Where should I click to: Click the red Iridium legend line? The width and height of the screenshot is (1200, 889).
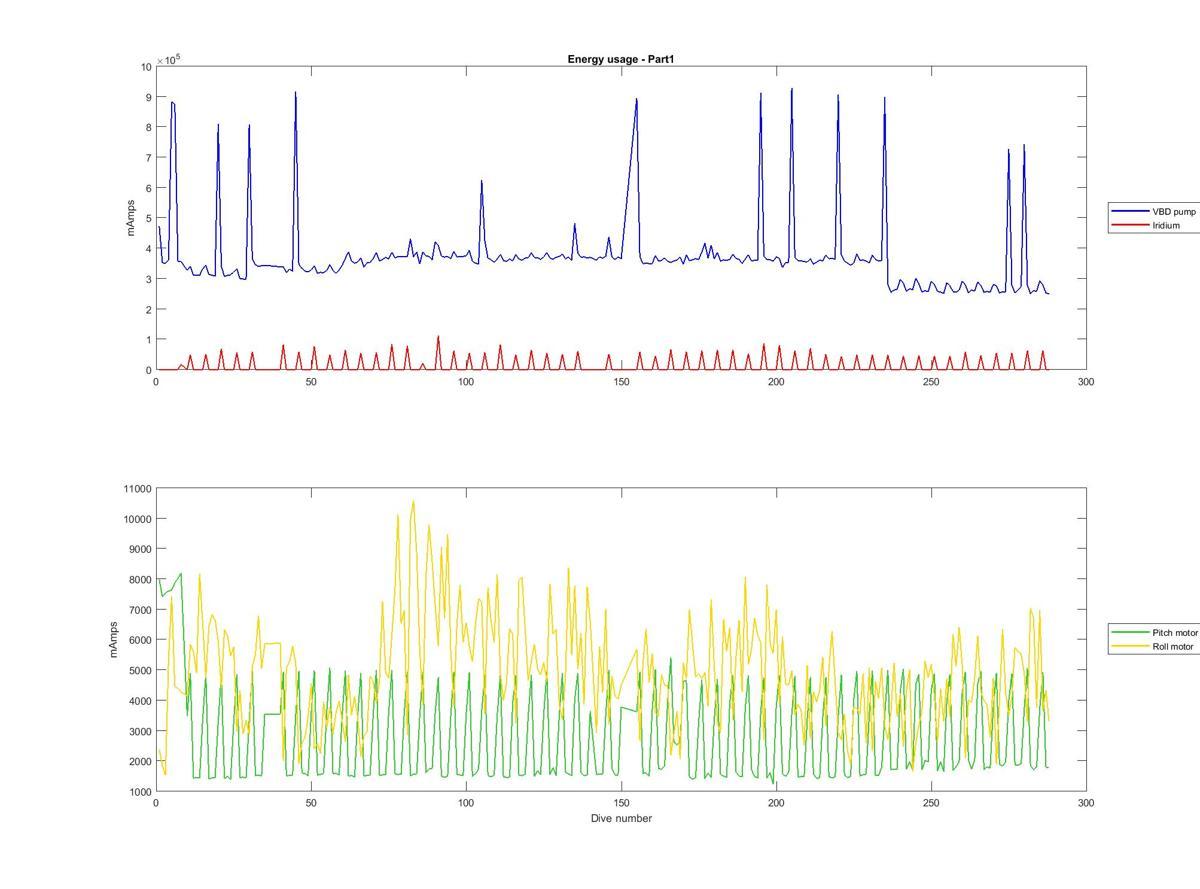coord(1130,225)
